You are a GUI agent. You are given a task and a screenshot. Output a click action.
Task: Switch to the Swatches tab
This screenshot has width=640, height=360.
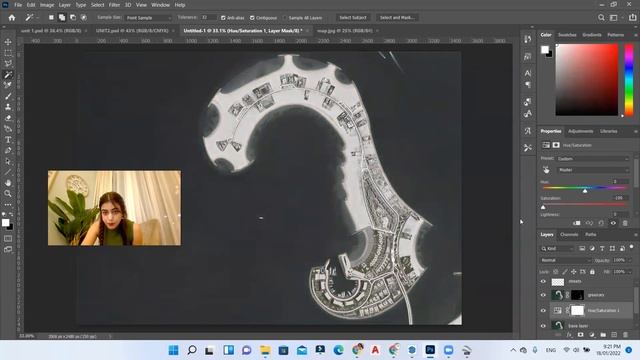567,35
